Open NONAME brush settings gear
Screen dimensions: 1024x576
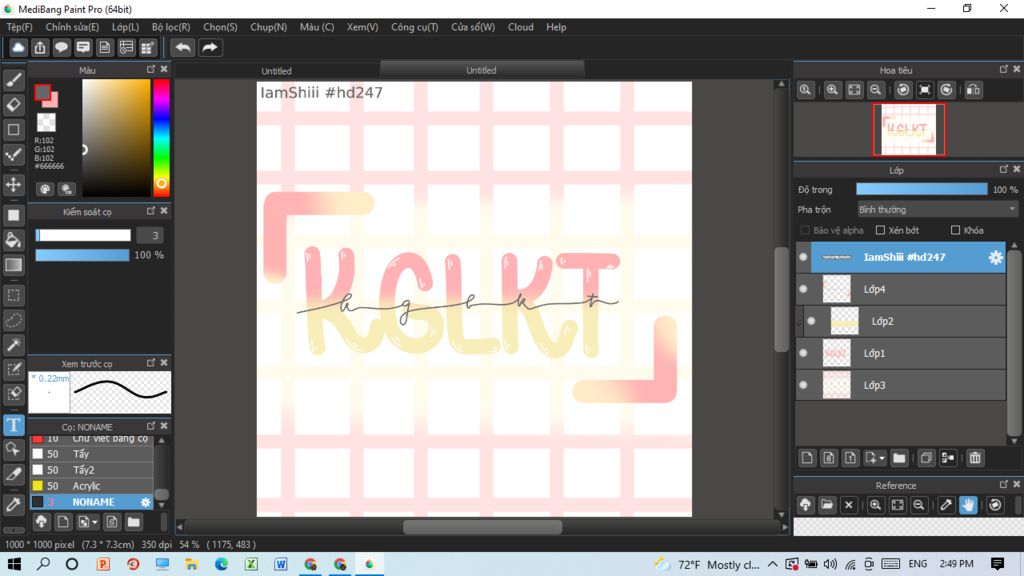pos(145,502)
